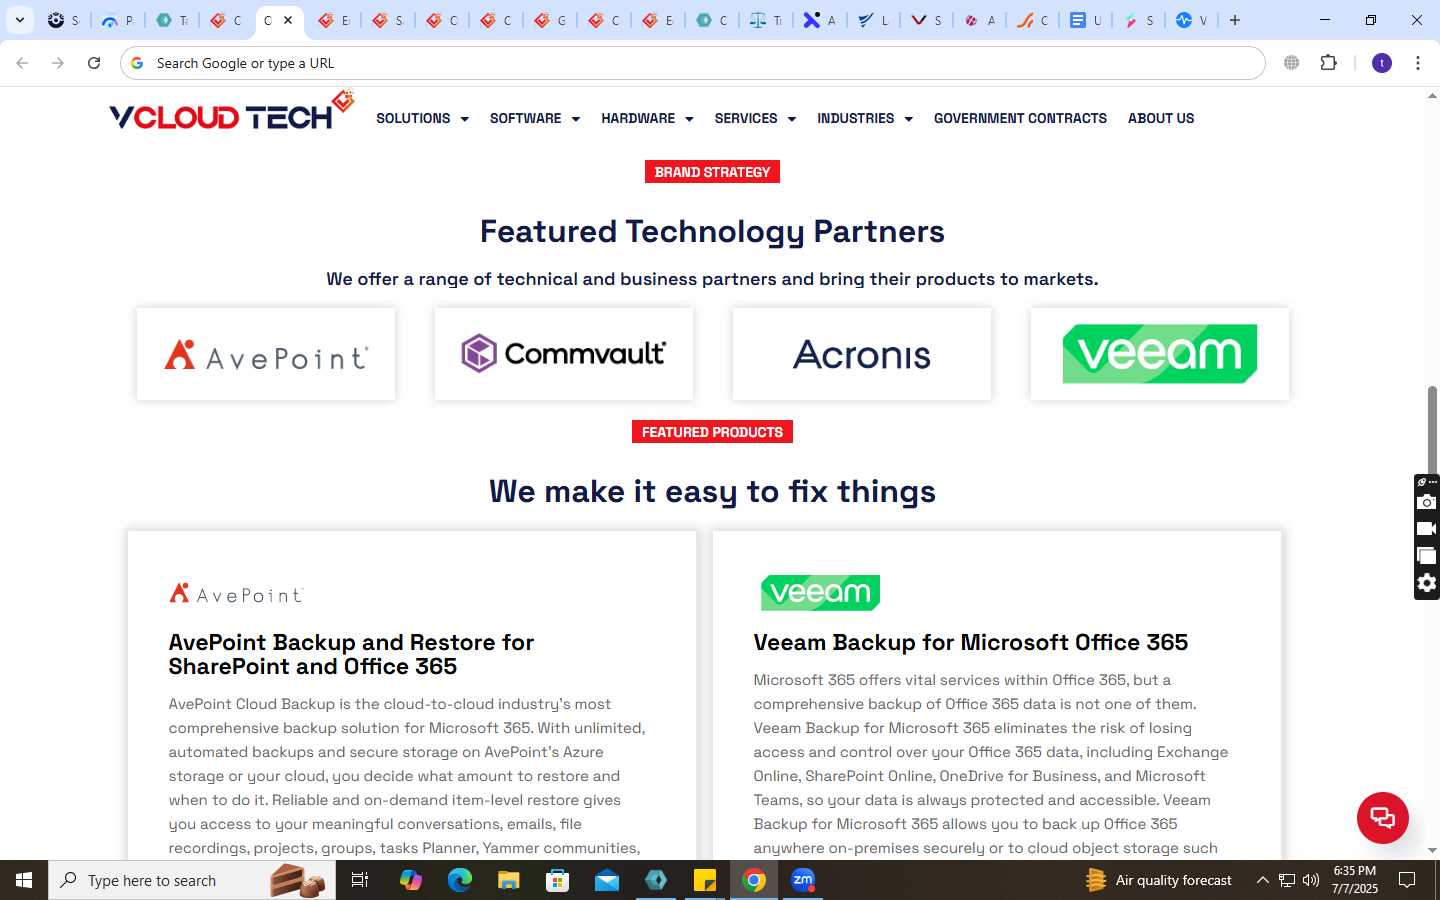Open the gear settings icon in side widget
Screen dimensions: 1440x900
pos(1427,583)
